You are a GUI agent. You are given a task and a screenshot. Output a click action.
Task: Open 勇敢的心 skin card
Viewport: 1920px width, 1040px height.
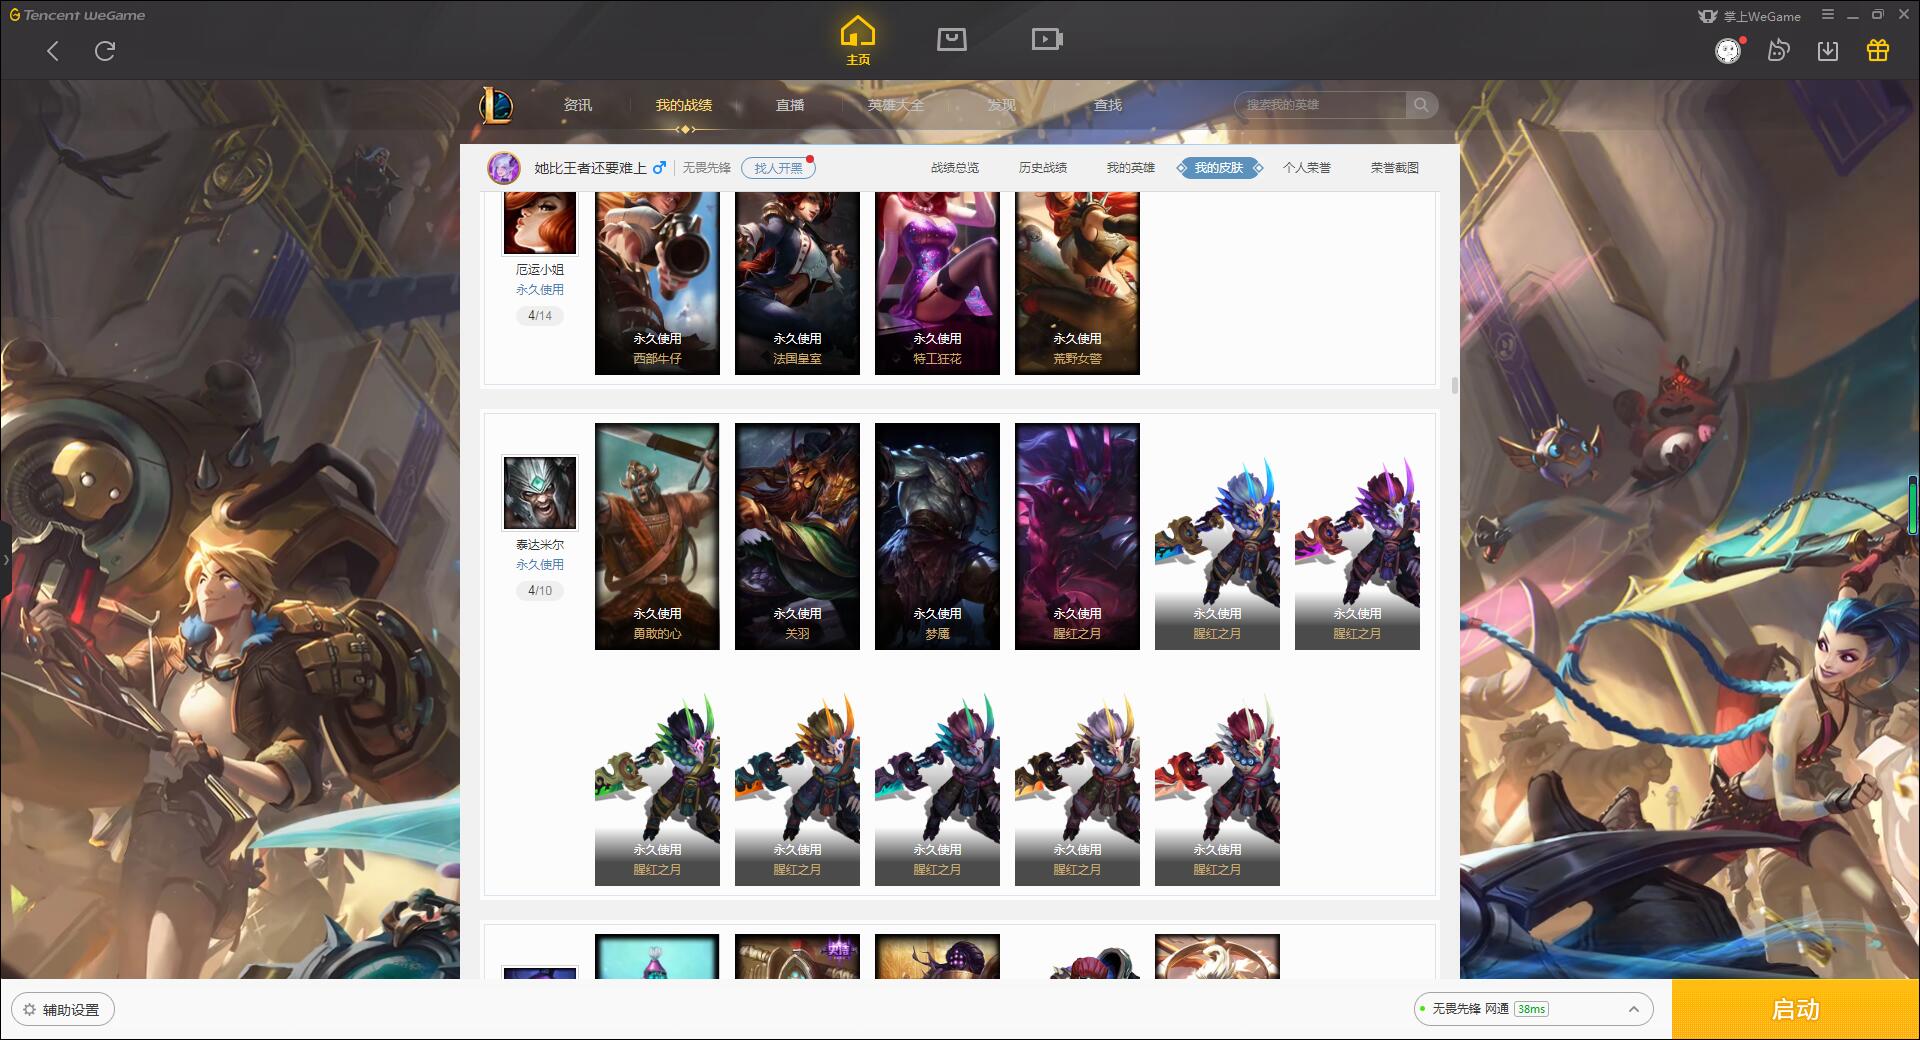pos(657,536)
